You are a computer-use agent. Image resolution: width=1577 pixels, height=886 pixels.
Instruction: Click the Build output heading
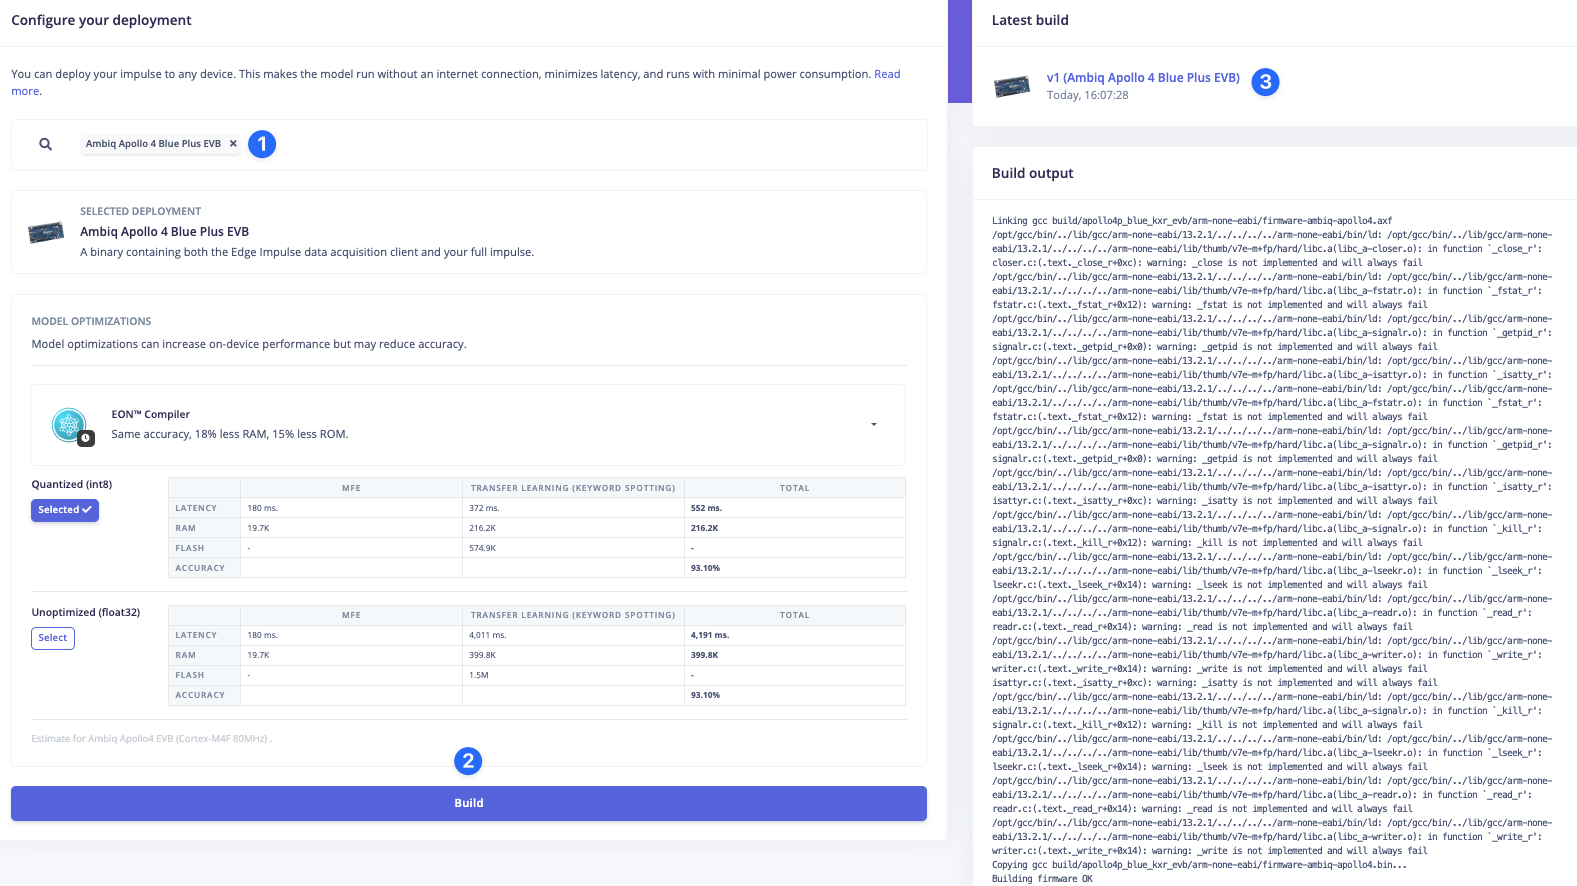point(1032,173)
